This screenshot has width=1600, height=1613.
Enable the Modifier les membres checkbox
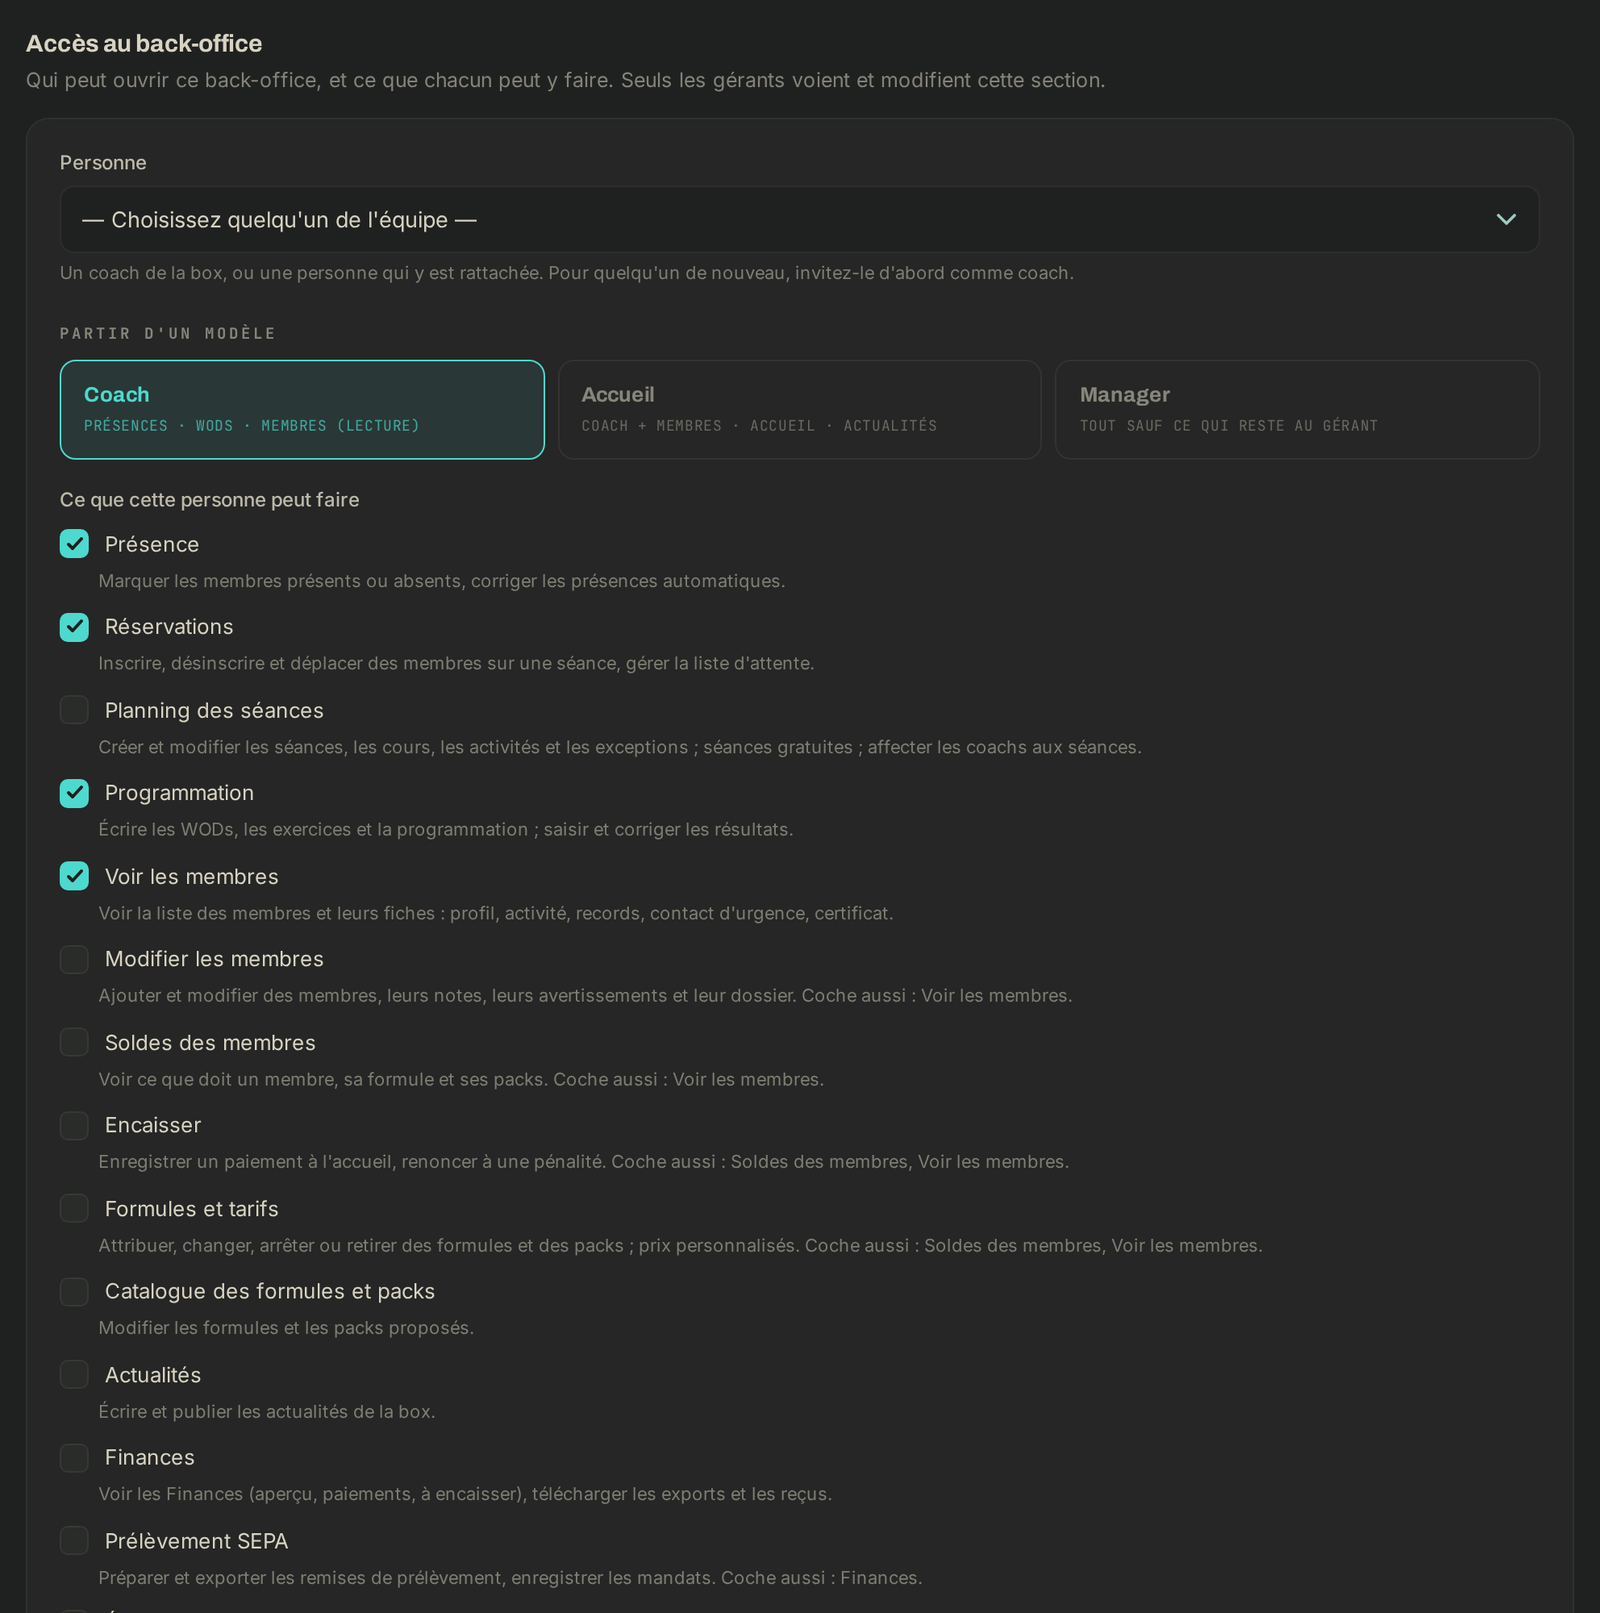click(74, 959)
